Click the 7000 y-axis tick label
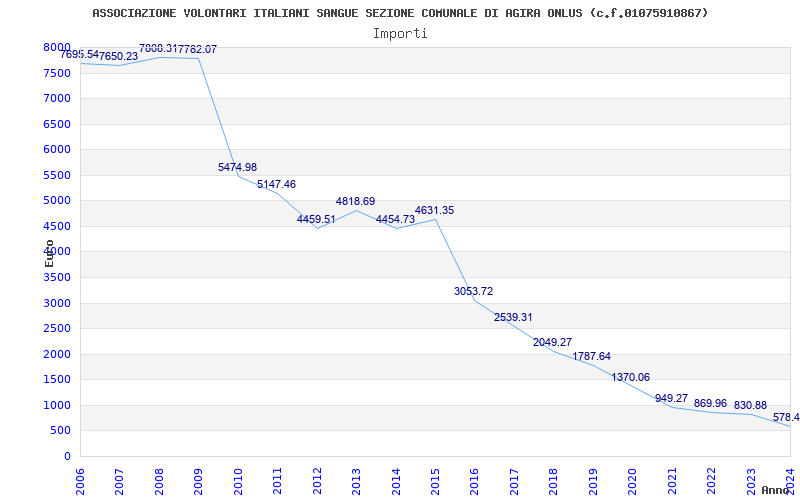Viewport: 800px width, 500px height. click(x=57, y=98)
